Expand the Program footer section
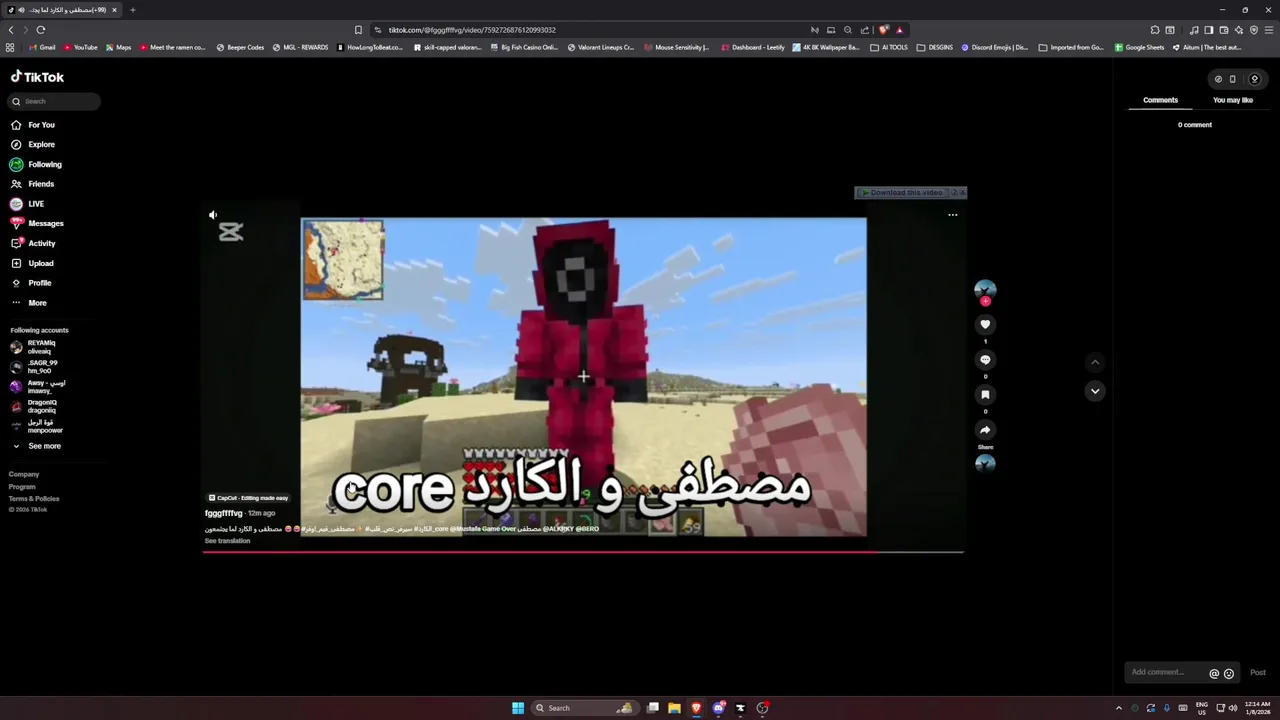1280x720 pixels. tap(22, 487)
